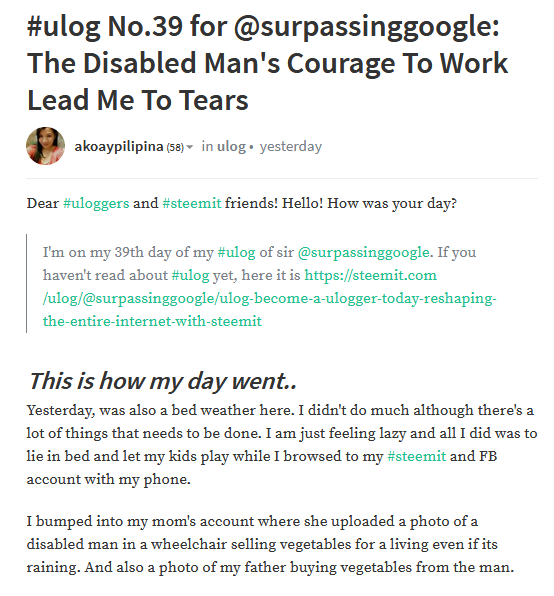Click the #ulog tag after 39th day
Screen dimensions: 554x596
point(236,252)
